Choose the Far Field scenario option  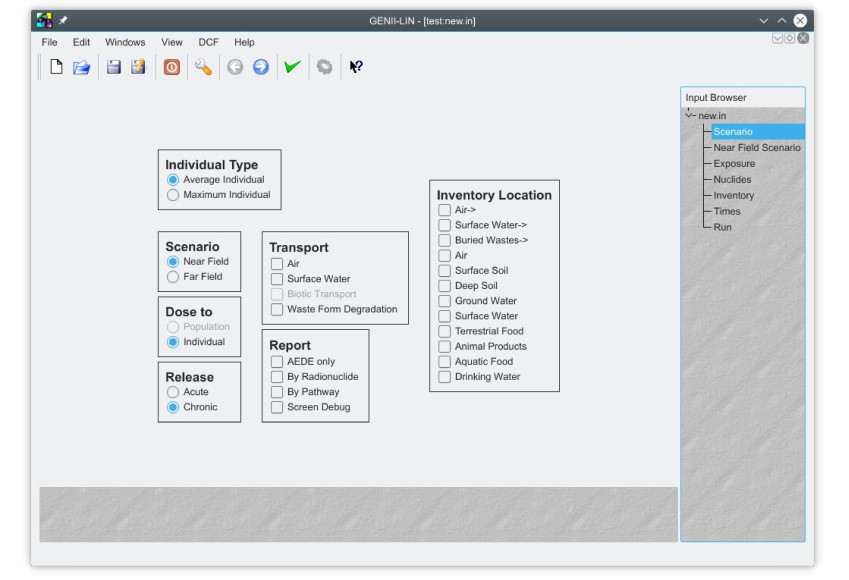click(x=173, y=277)
